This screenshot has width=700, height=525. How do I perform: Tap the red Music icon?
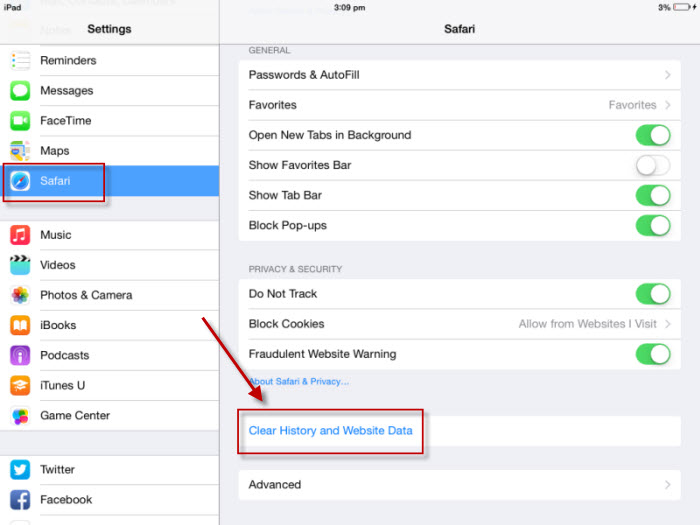20,235
